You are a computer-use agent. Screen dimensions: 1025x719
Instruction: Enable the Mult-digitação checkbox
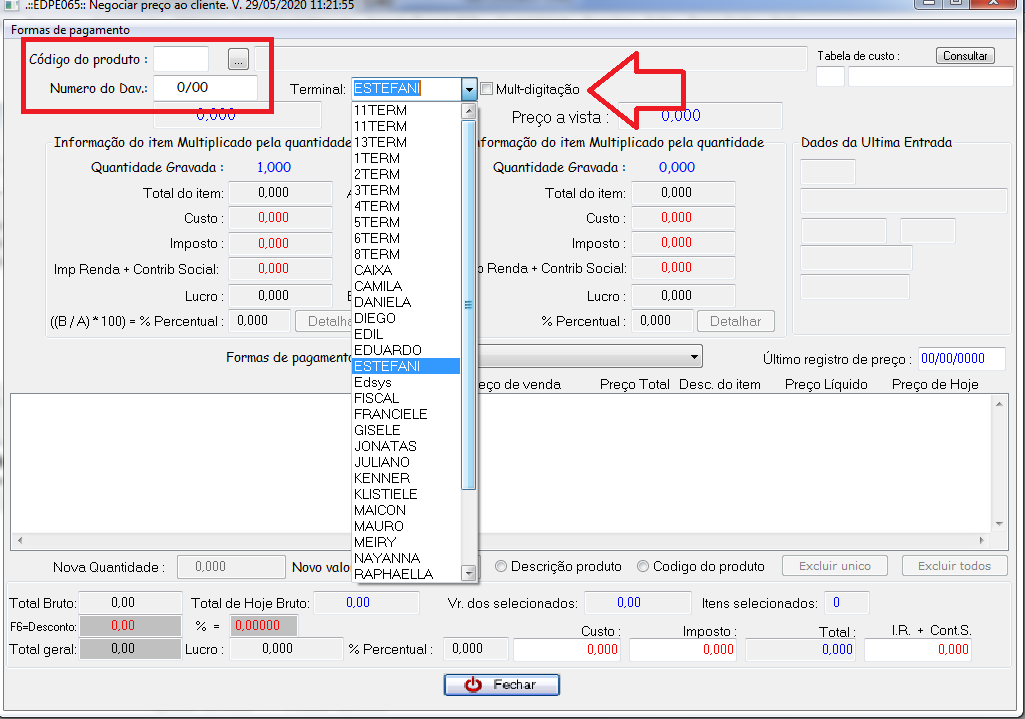pos(487,89)
